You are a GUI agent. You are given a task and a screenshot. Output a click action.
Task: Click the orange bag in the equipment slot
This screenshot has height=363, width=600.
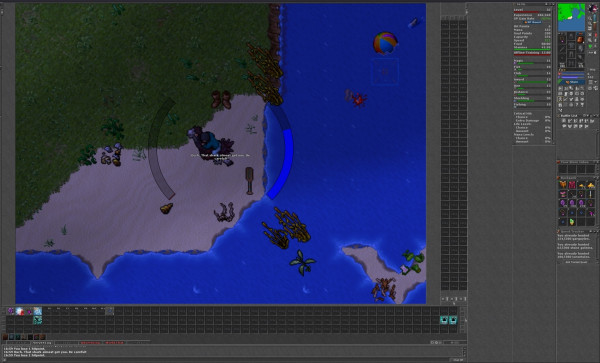[580, 40]
